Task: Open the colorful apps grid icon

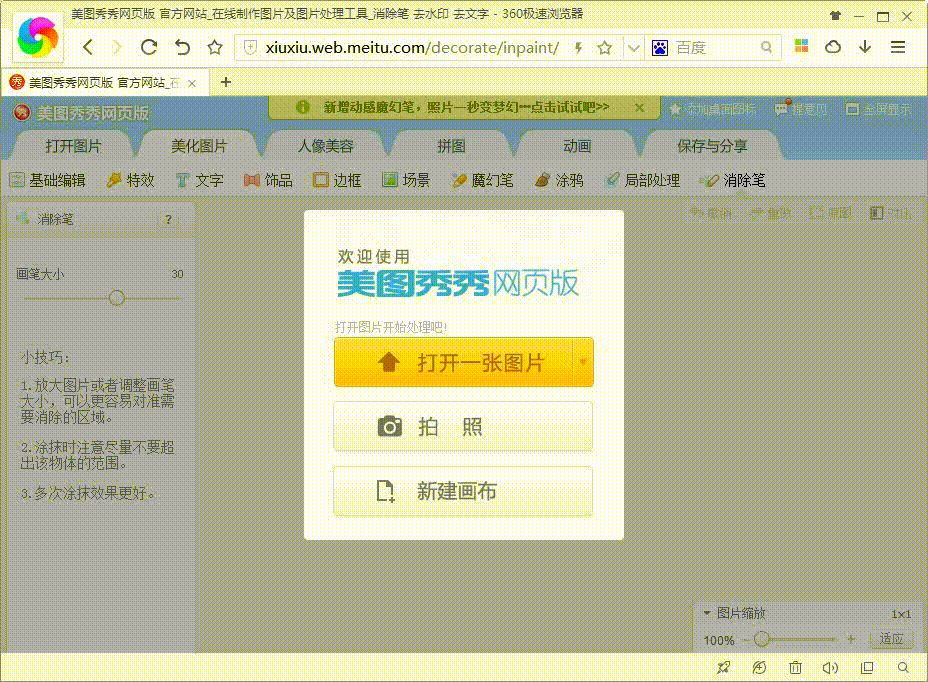Action: [x=801, y=46]
